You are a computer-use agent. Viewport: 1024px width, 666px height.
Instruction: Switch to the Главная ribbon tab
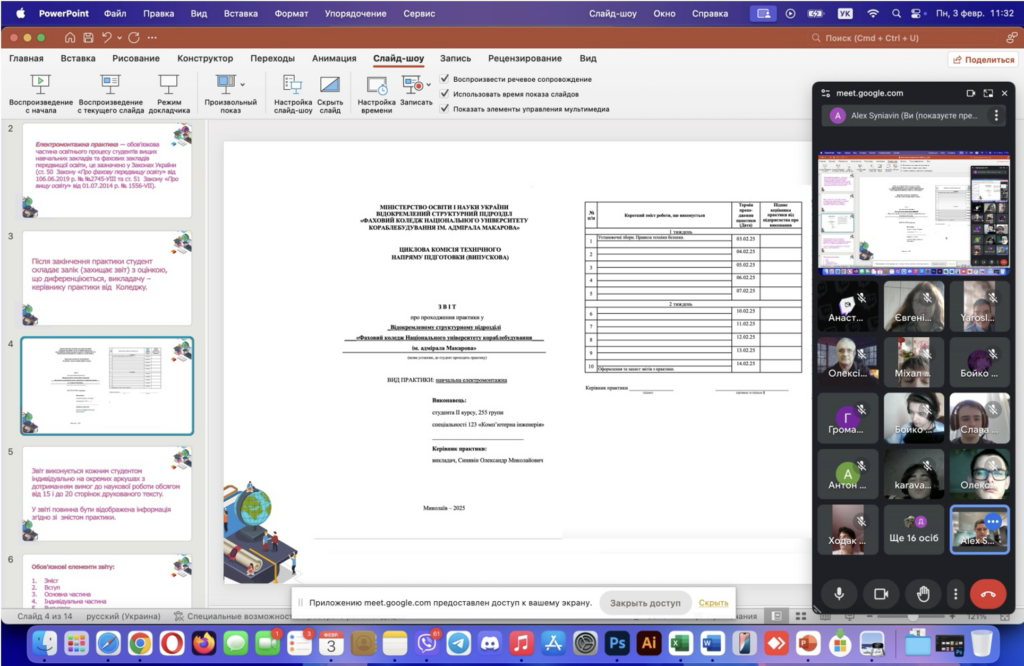(26, 58)
